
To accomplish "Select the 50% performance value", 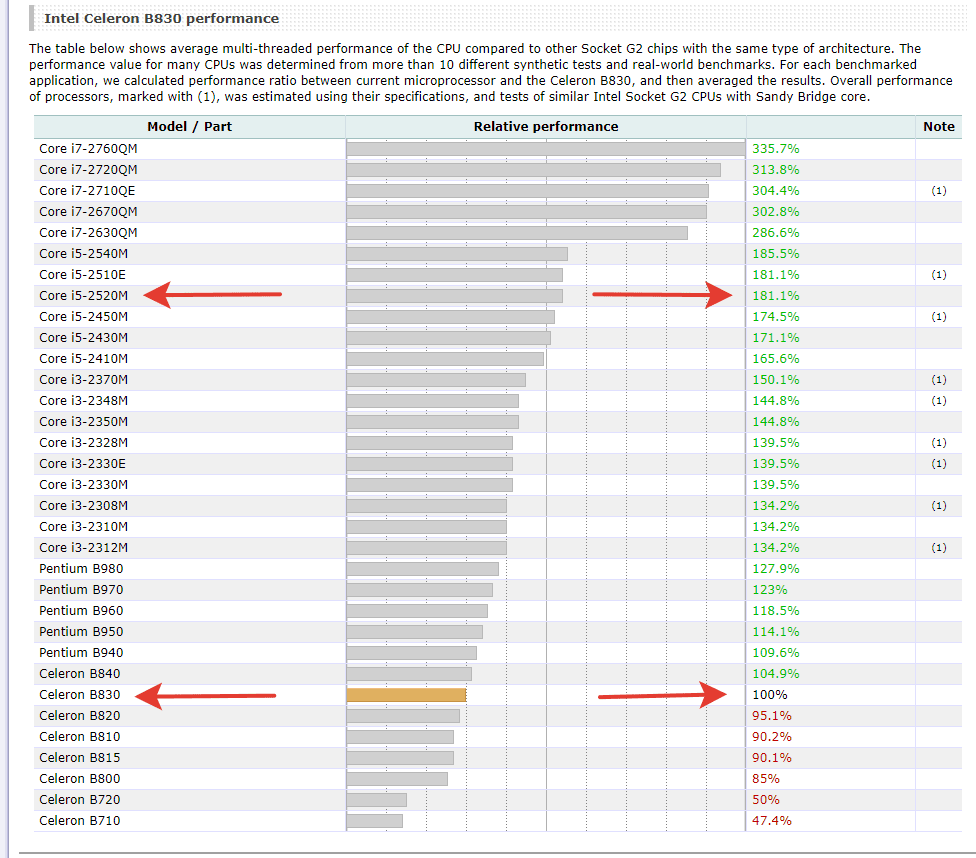I will (x=766, y=800).
